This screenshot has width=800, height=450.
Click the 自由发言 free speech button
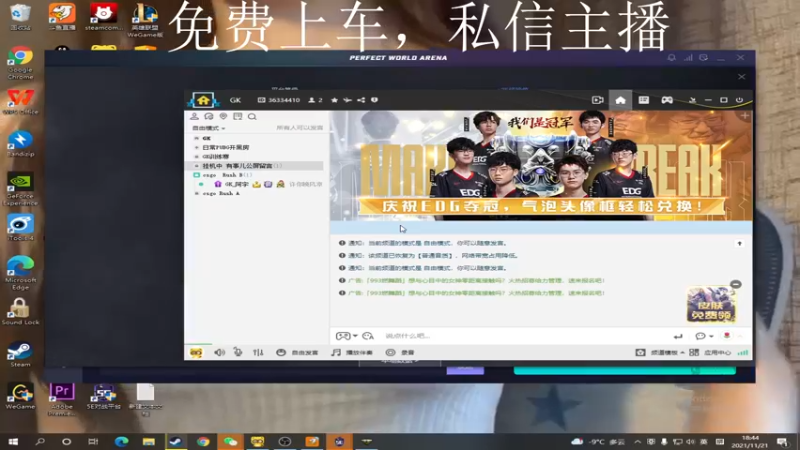click(x=297, y=353)
